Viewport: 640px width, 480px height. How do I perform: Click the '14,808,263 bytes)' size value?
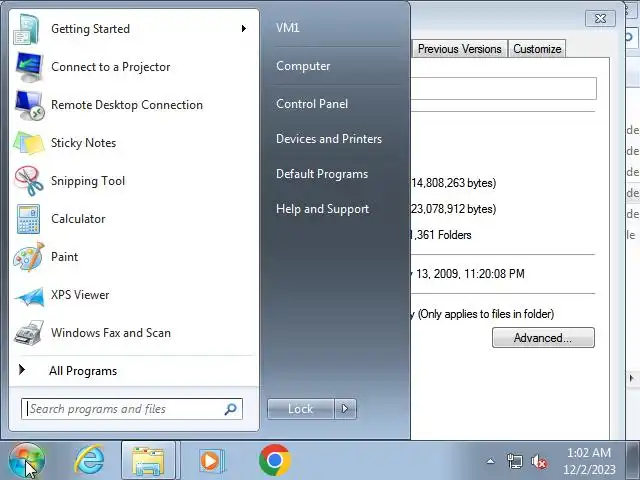(x=453, y=183)
